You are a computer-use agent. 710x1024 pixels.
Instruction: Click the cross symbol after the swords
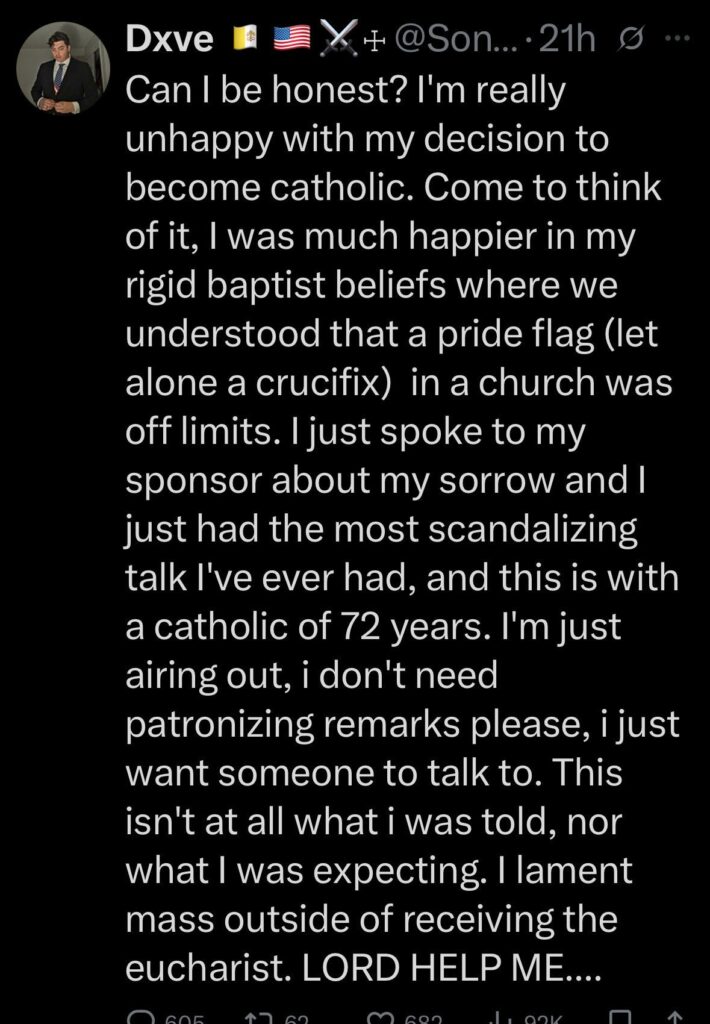(x=375, y=39)
